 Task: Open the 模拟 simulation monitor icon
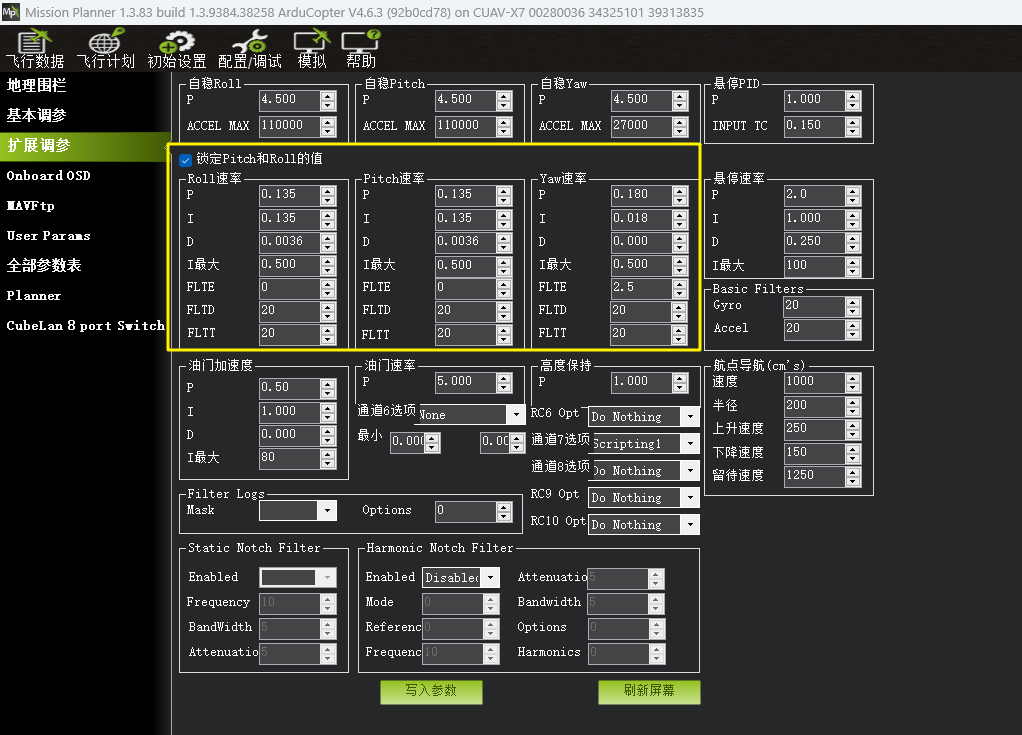[311, 47]
